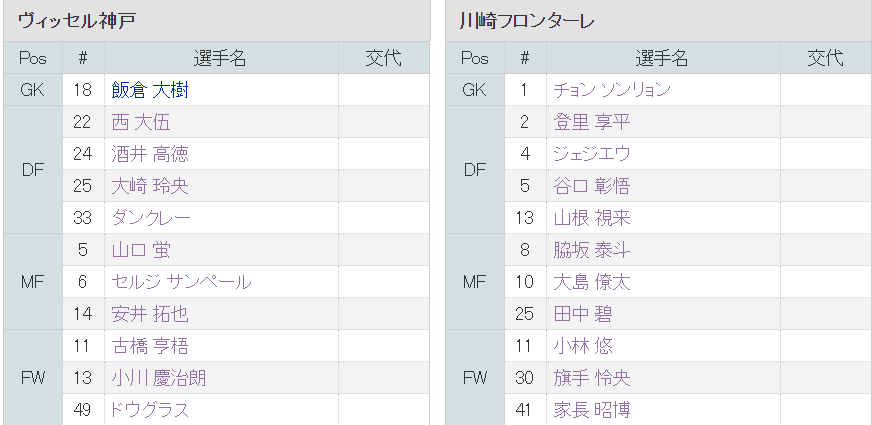This screenshot has width=872, height=425.
Task: Click the ダンクレー player link
Action: (x=151, y=218)
